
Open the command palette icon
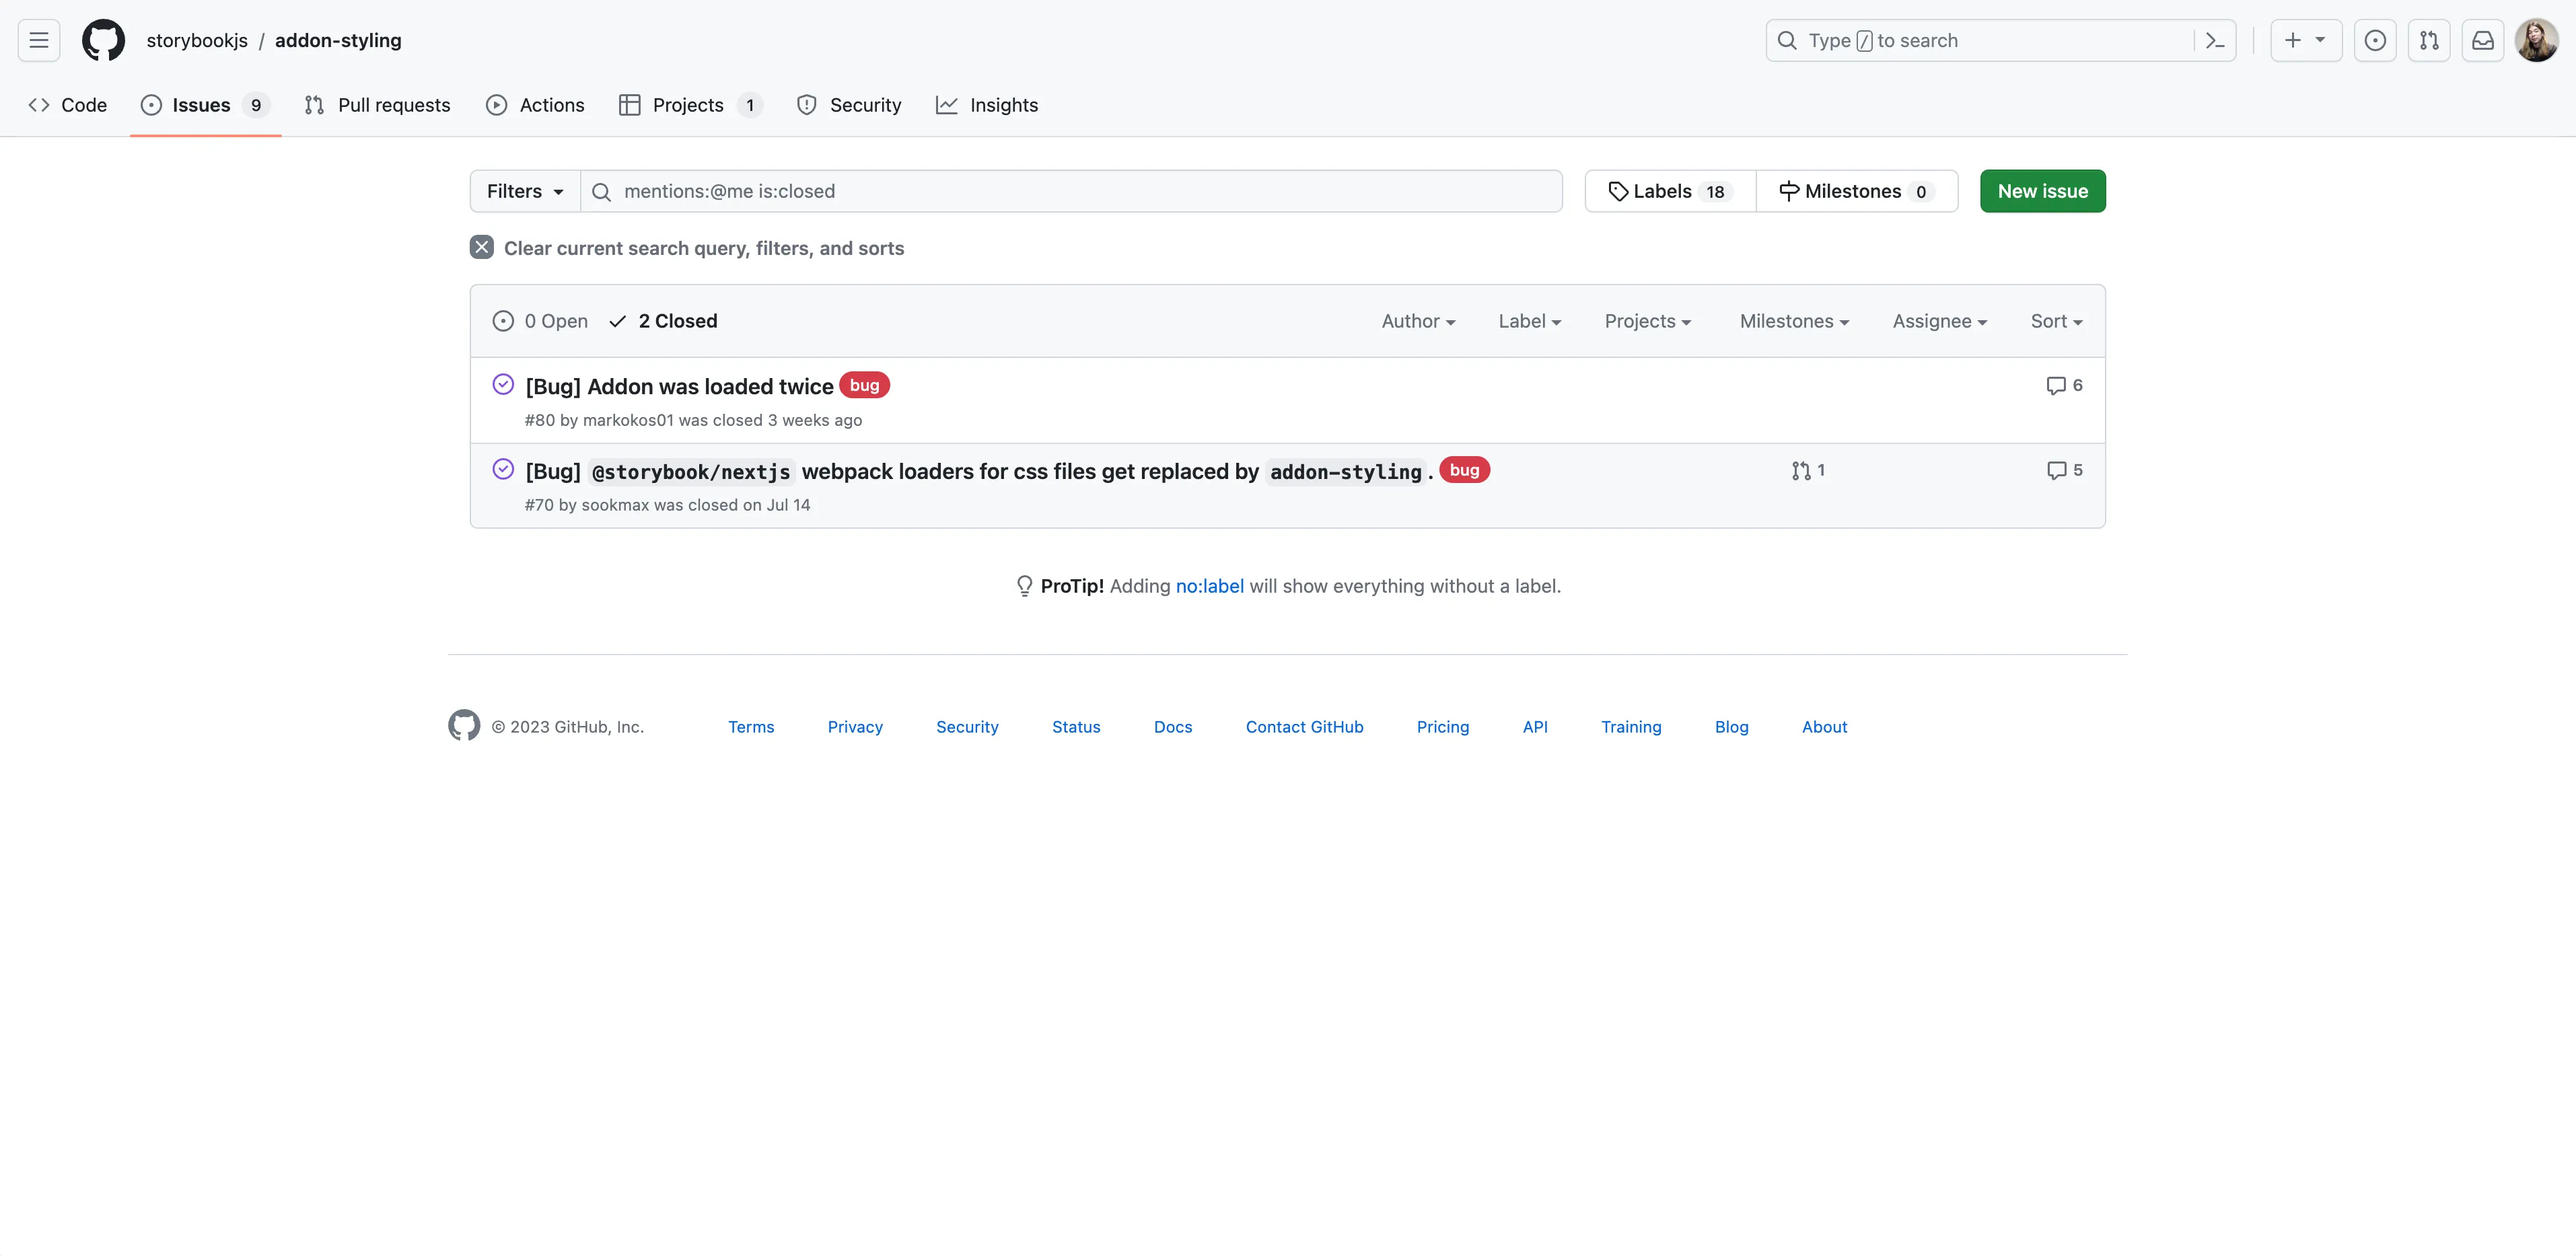pos(2215,40)
